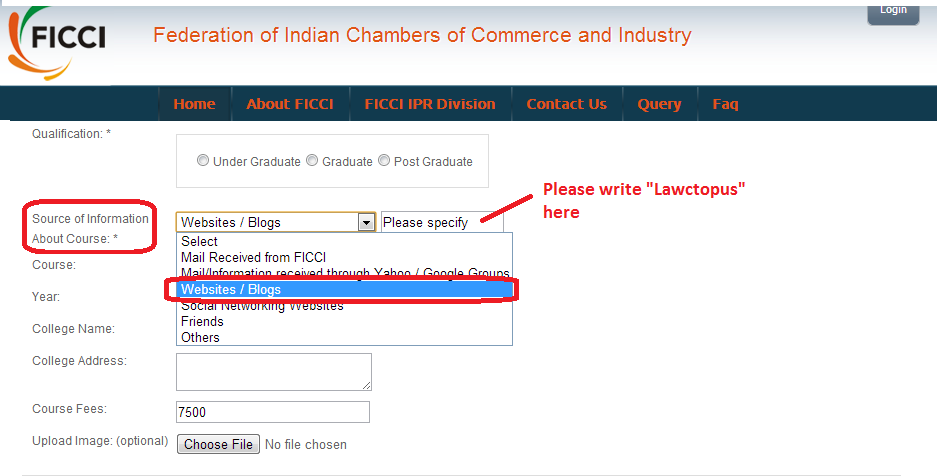Screen dimensions: 937x476
Task: Choose the Graduate qualification option
Action: [312, 161]
